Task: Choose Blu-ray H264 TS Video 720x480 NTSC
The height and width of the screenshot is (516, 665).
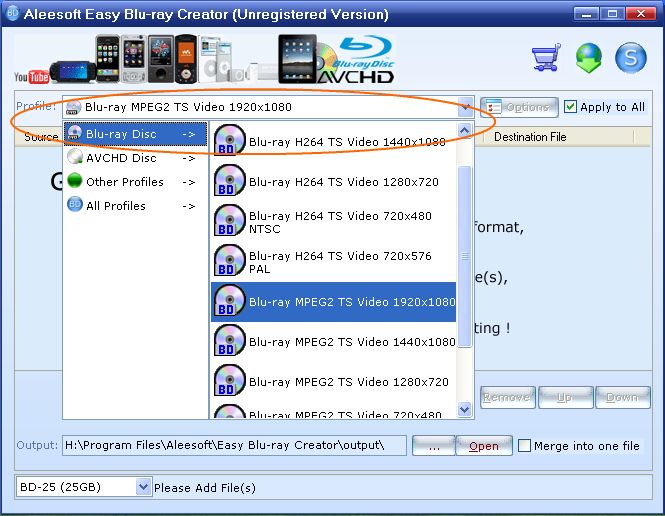Action: click(333, 221)
